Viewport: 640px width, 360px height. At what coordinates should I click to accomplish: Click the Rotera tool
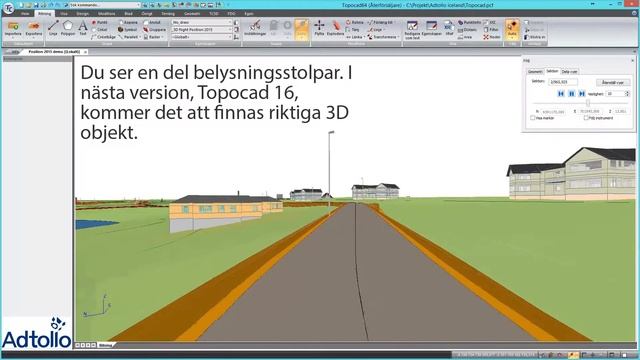[355, 22]
